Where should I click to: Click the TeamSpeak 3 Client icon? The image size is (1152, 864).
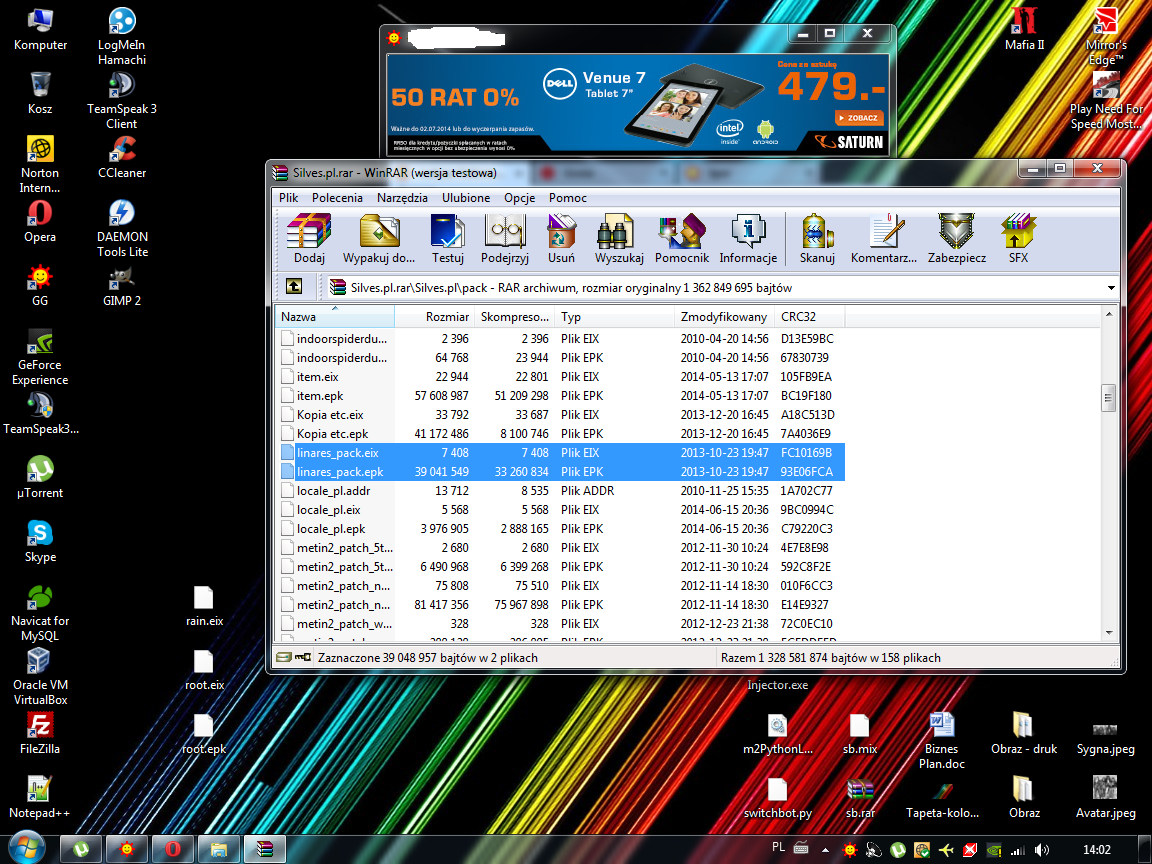tap(122, 100)
